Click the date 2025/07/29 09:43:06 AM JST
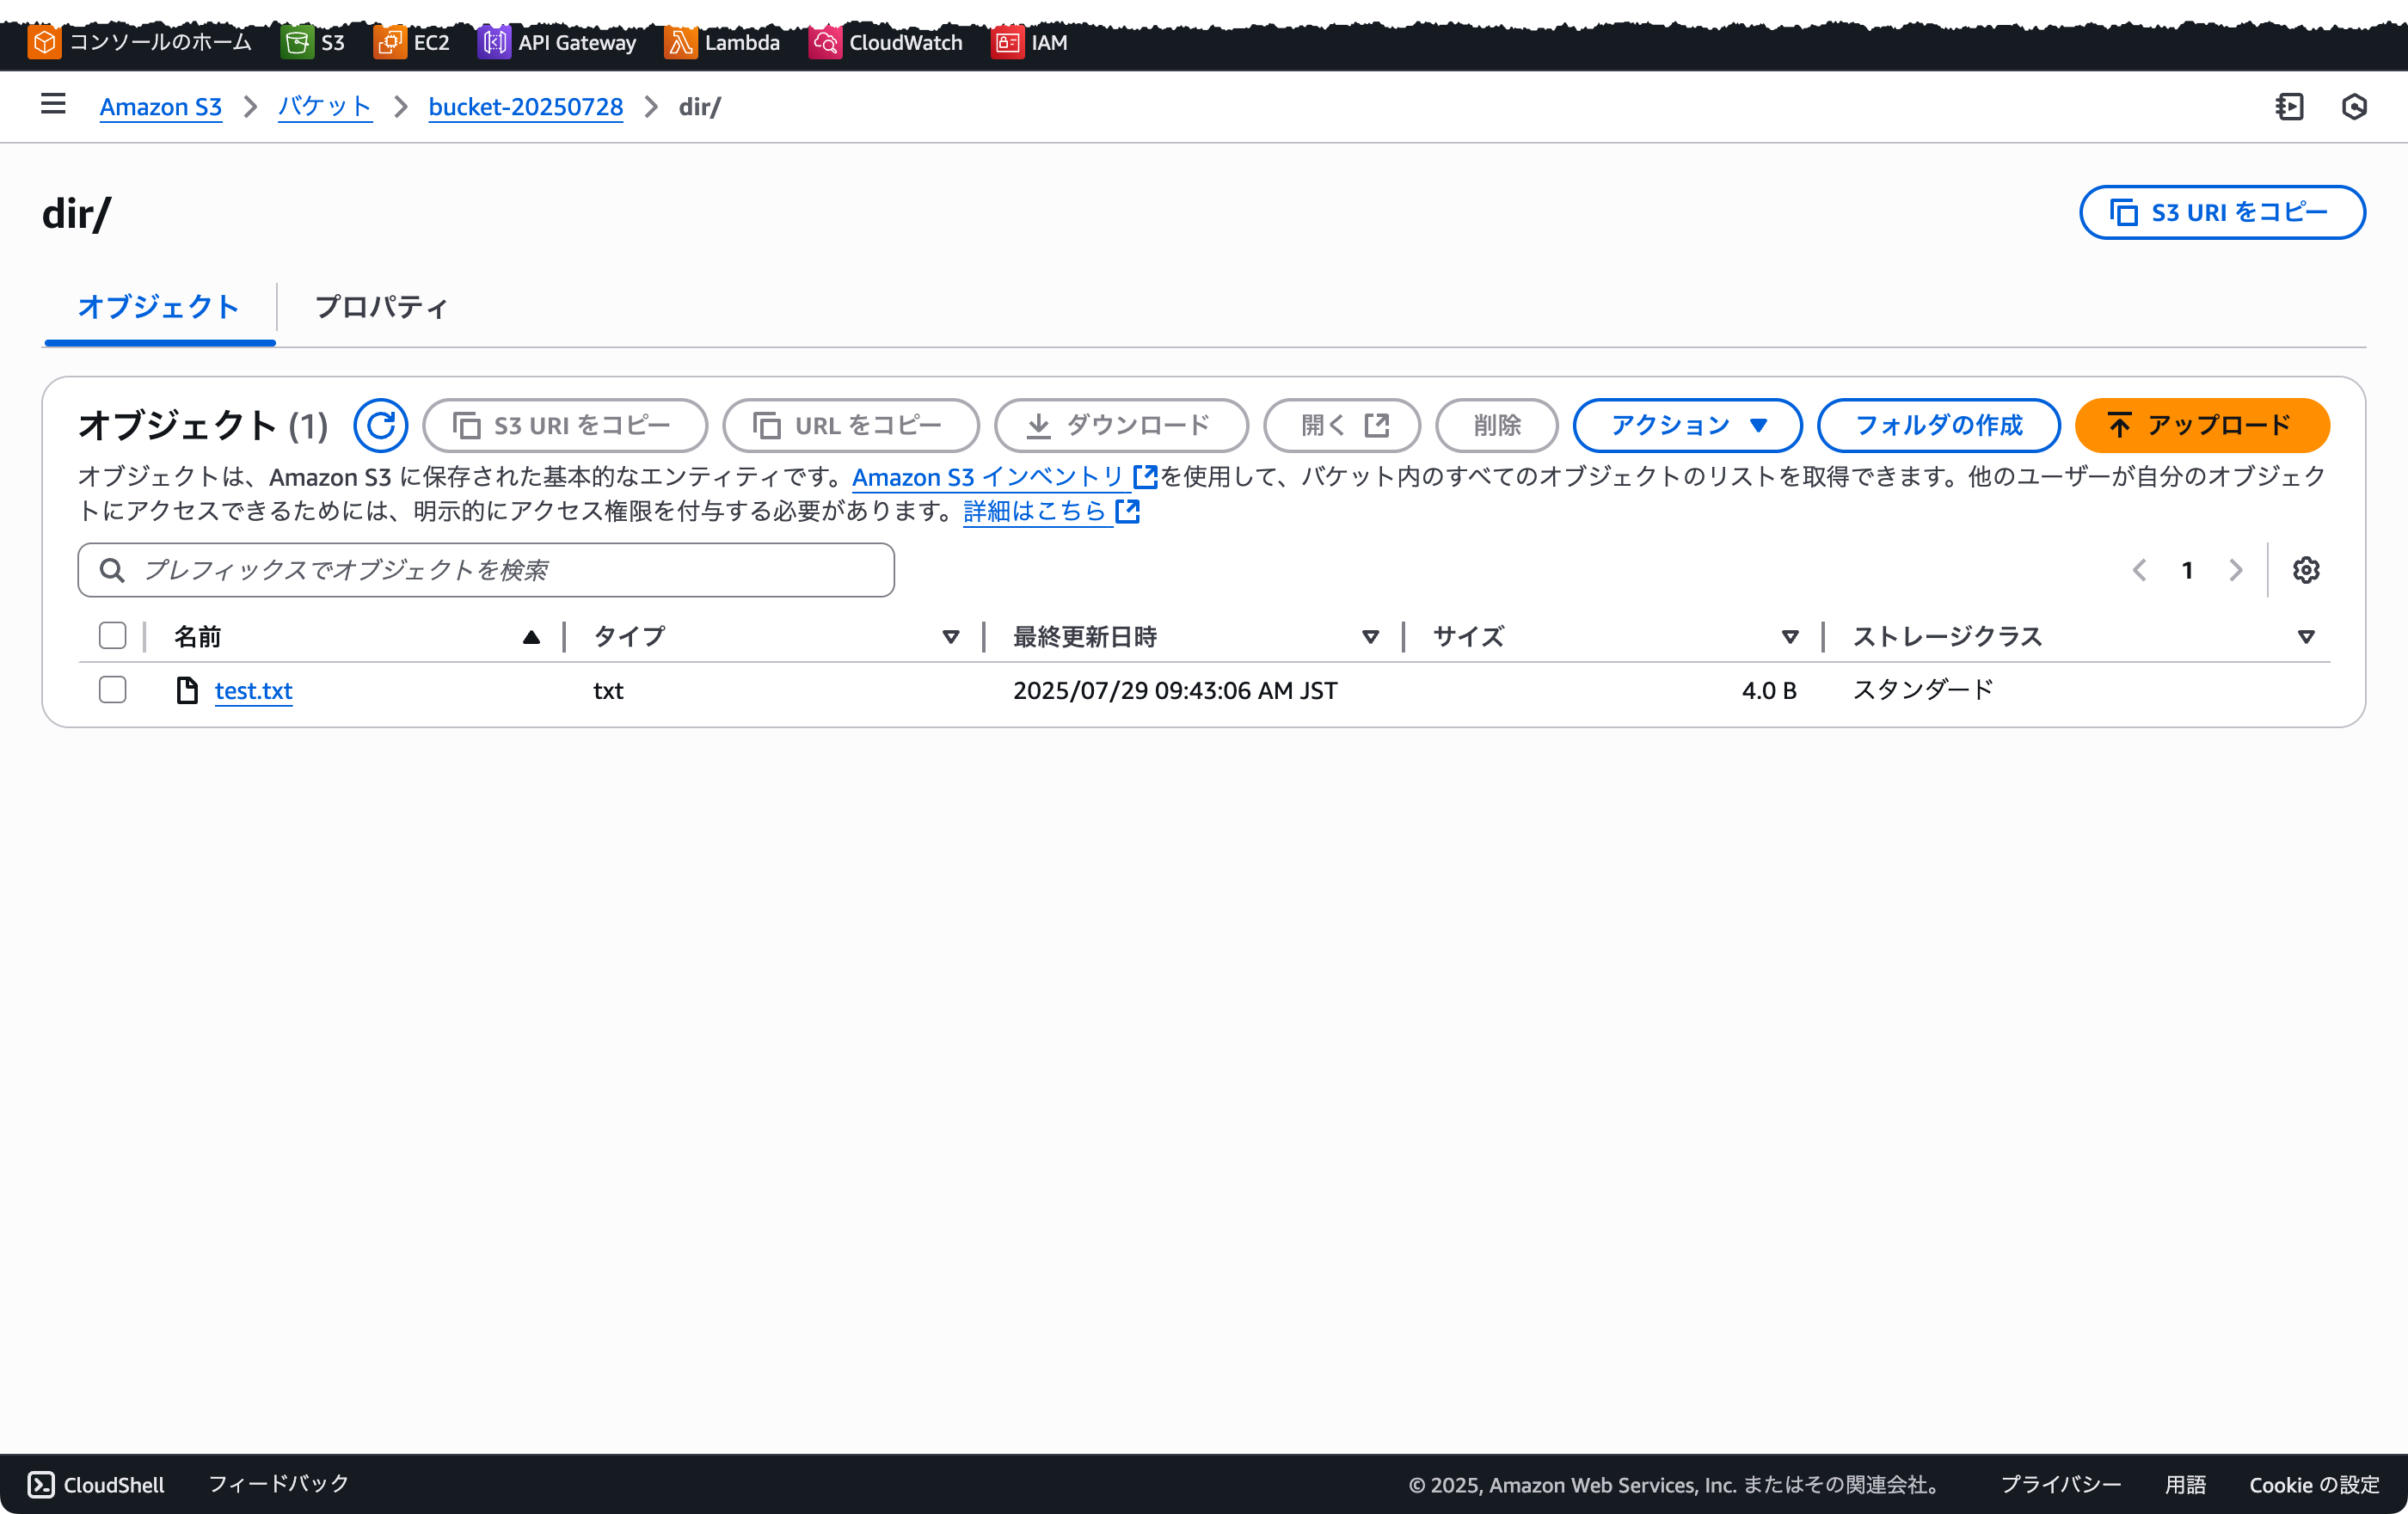The image size is (2408, 1514). pyautogui.click(x=1175, y=690)
